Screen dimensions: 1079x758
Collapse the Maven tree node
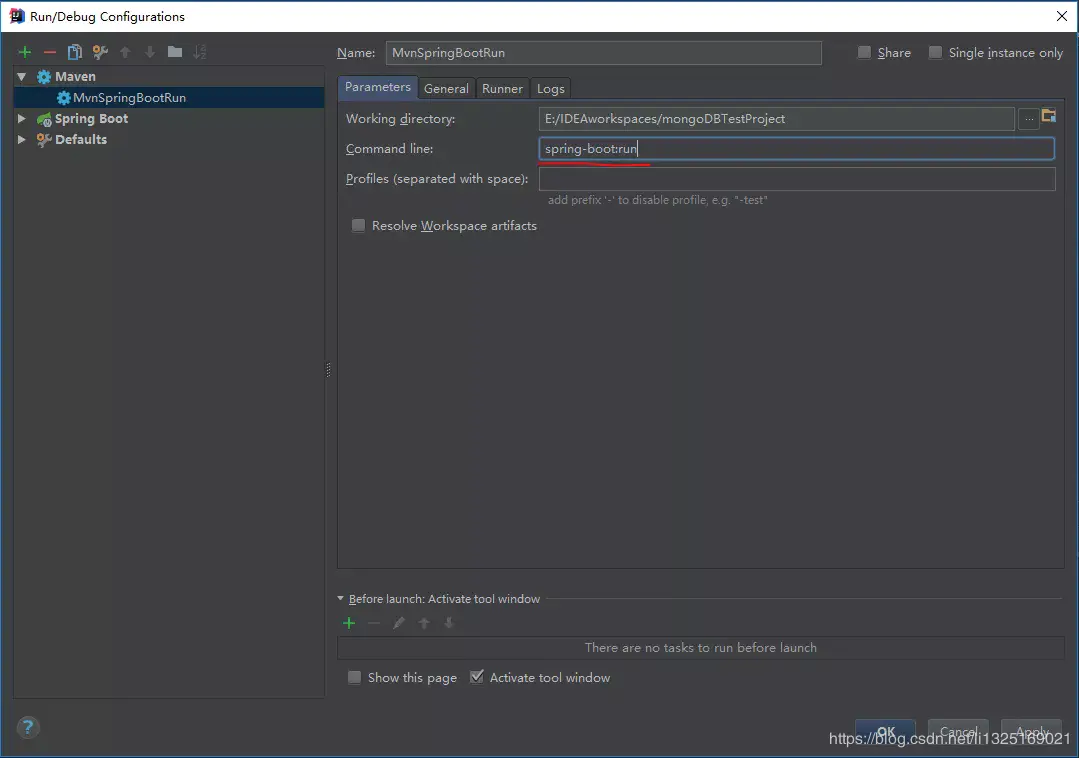pos(22,77)
